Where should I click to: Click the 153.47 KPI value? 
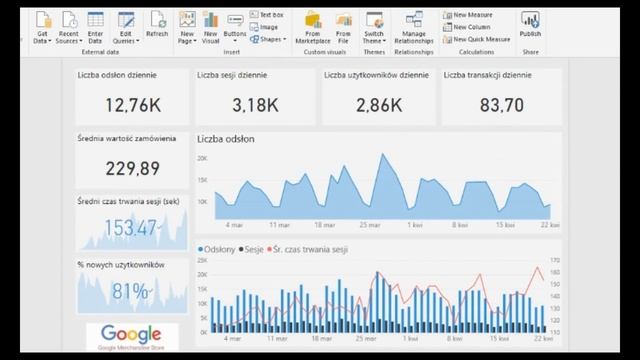(131, 227)
